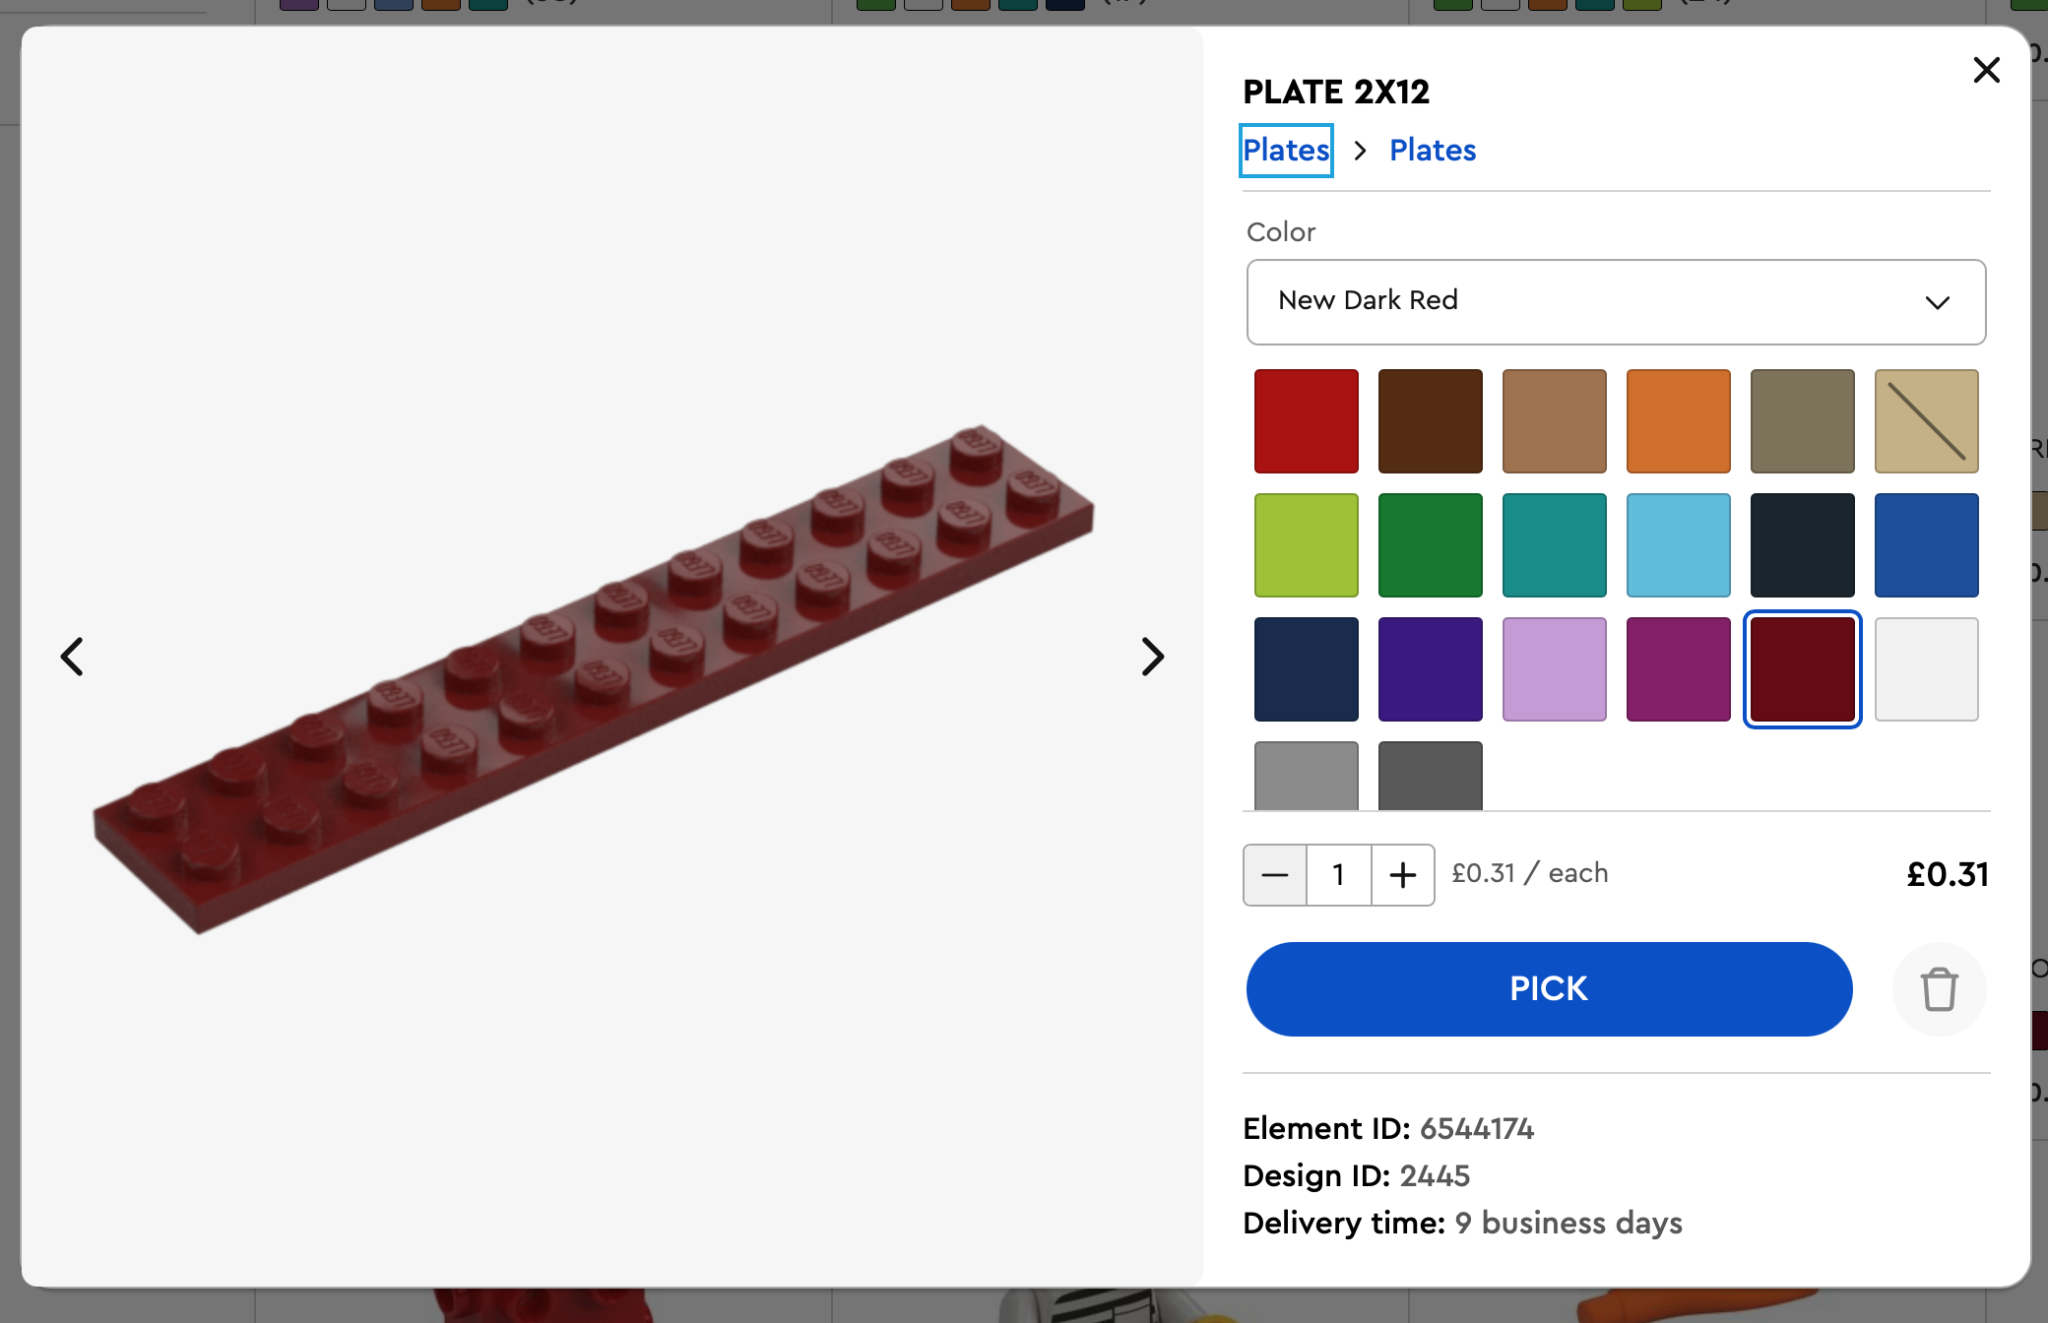Image resolution: width=2048 pixels, height=1323 pixels.
Task: Open the first Plates breadcrumb link
Action: coord(1285,150)
